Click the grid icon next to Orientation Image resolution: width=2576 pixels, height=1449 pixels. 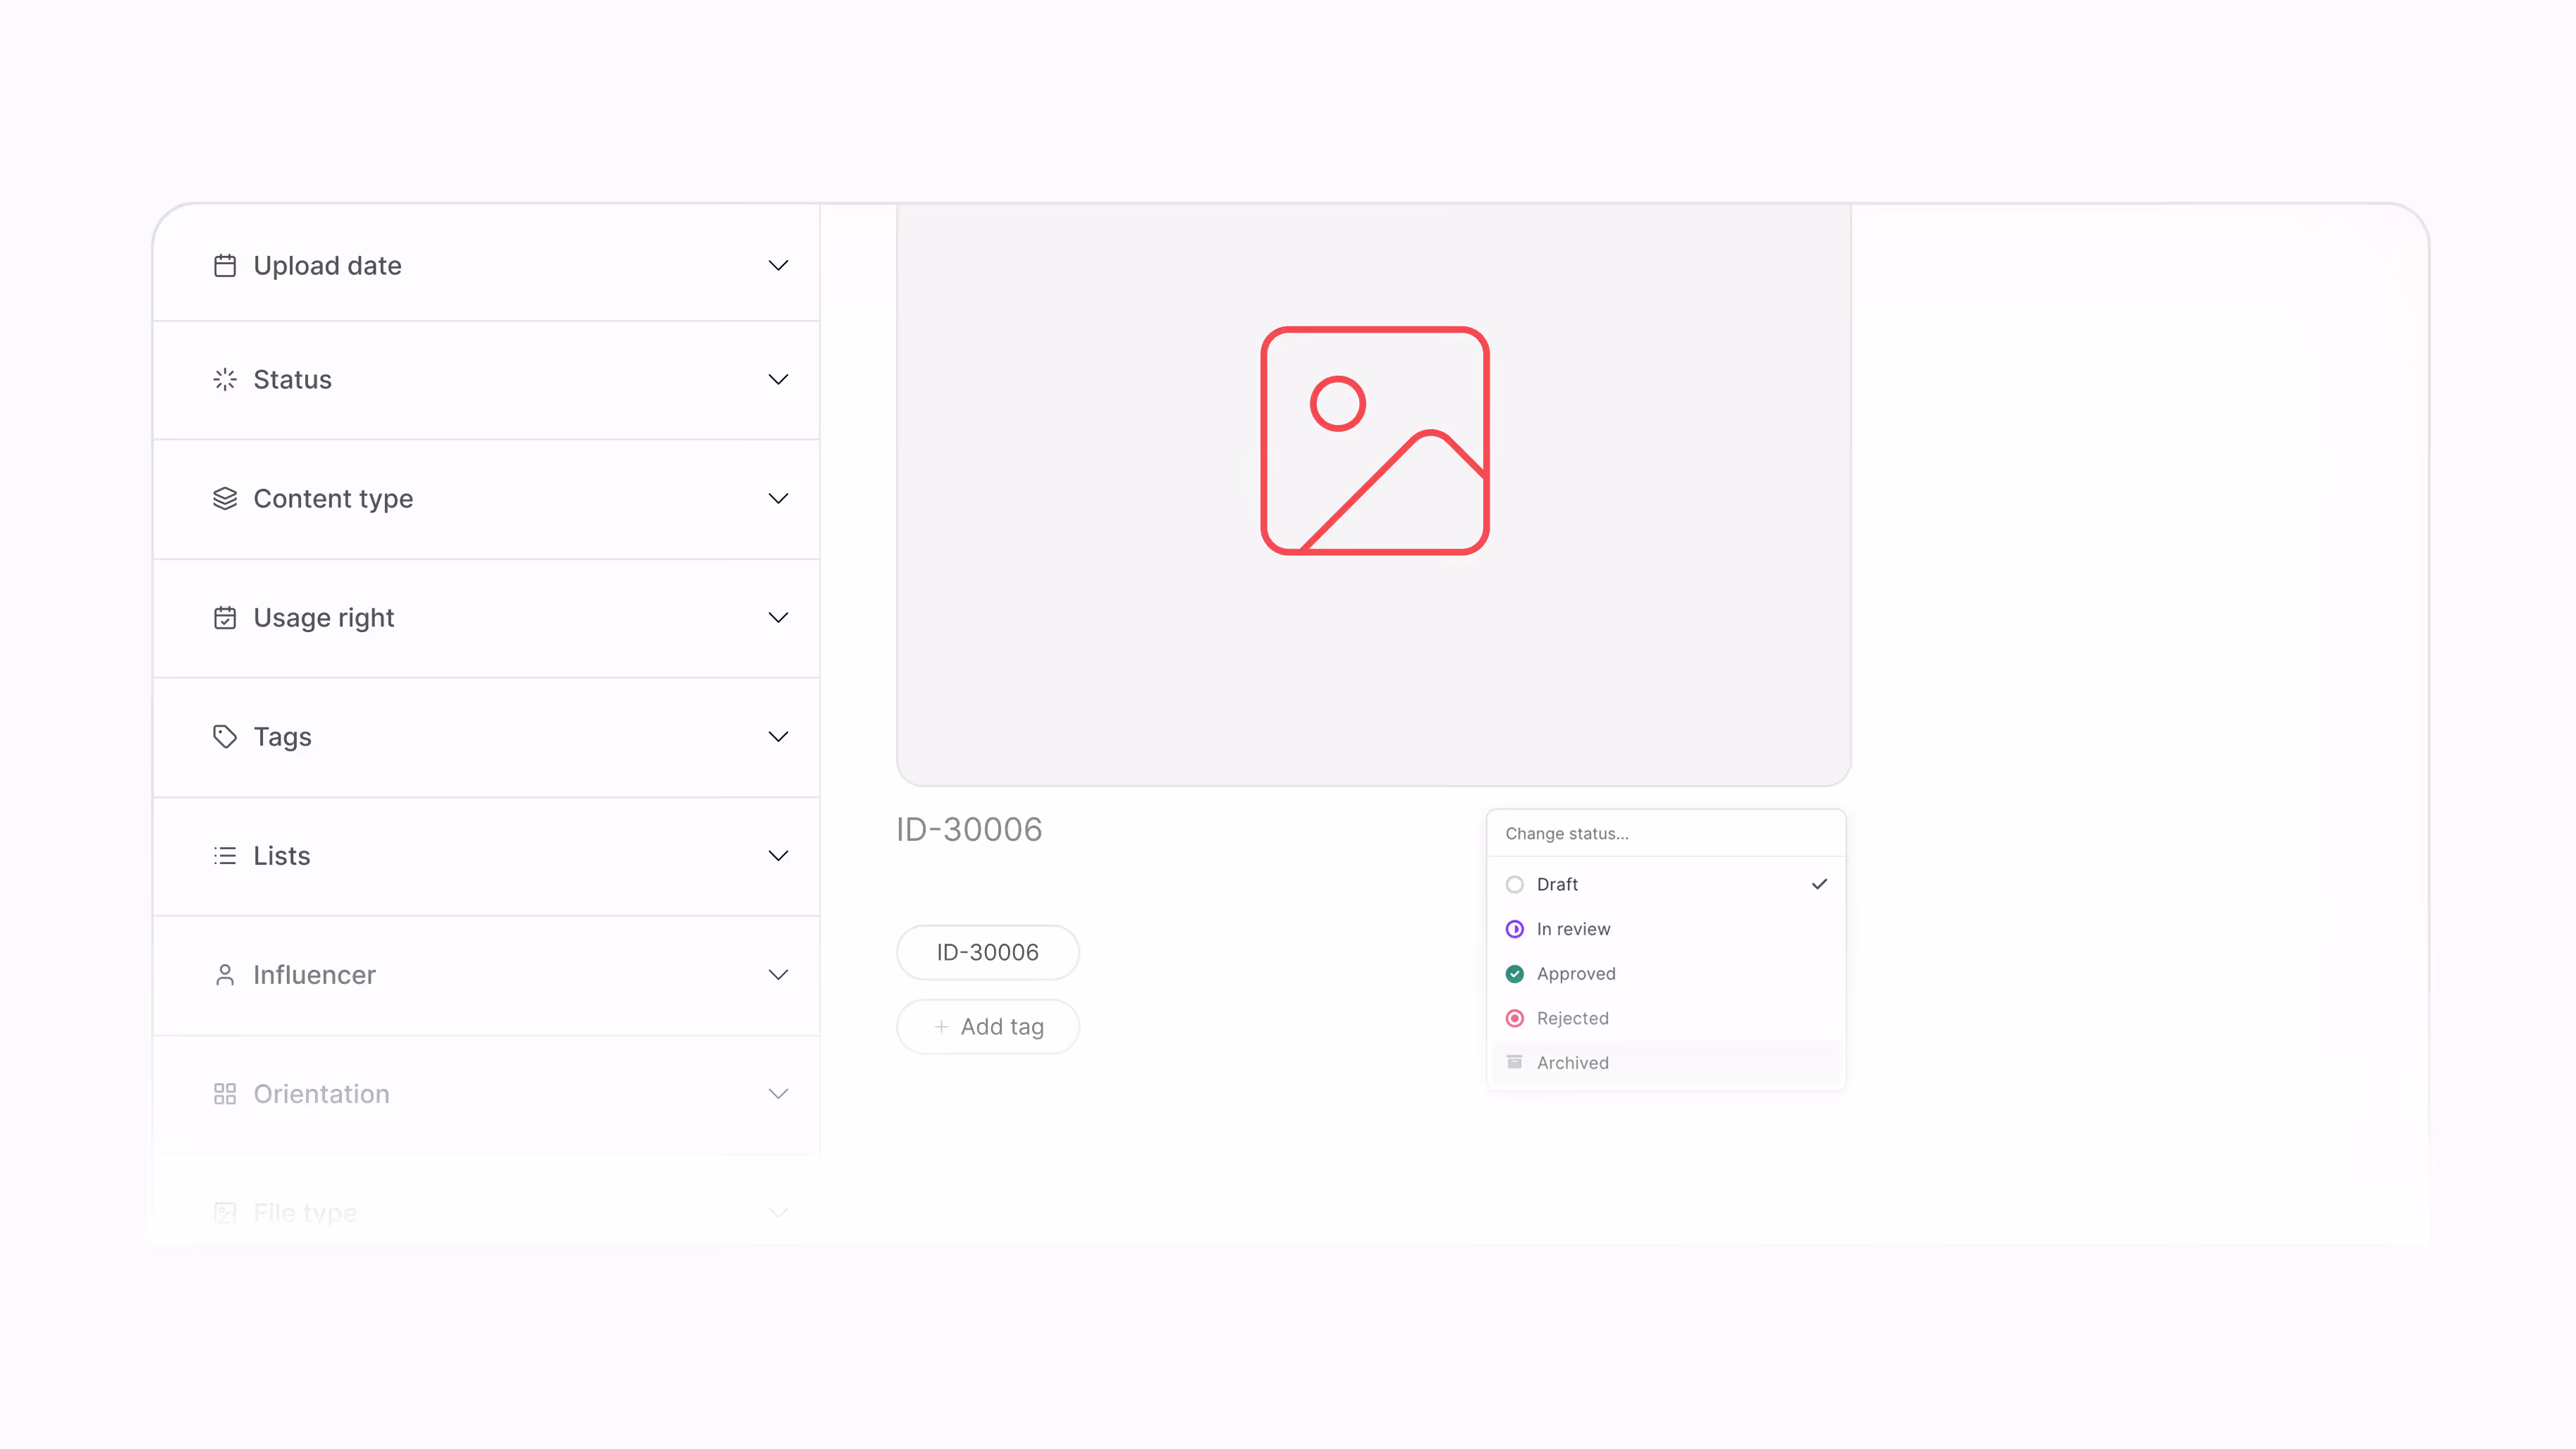point(224,1093)
